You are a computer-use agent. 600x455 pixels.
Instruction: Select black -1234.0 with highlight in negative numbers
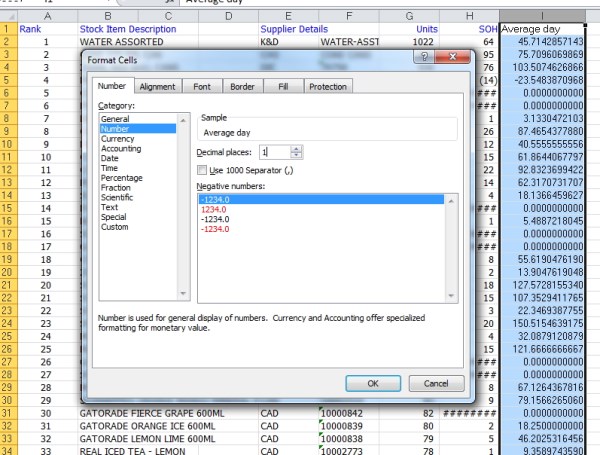(x=321, y=199)
